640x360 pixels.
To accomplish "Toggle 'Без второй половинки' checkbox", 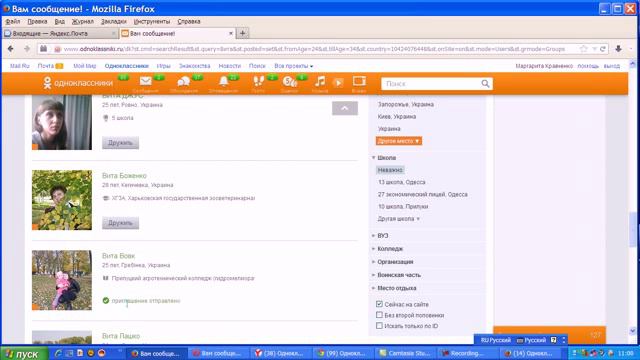I will (379, 315).
